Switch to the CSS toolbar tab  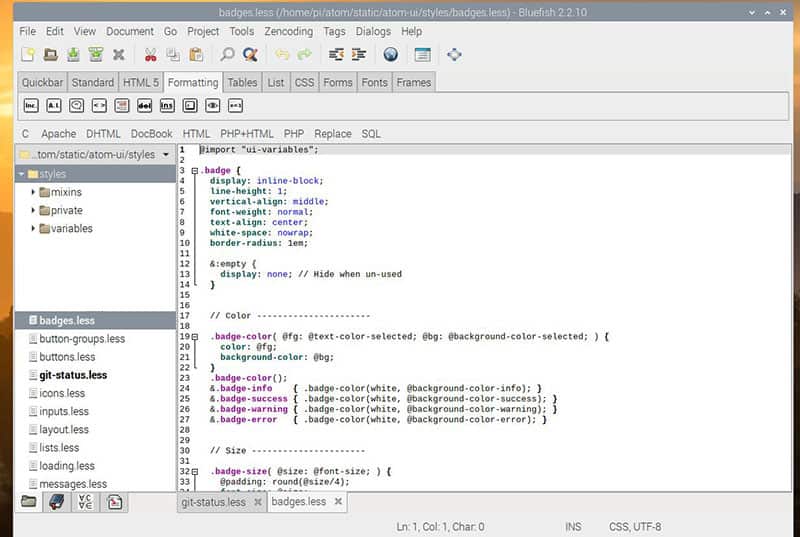(304, 82)
